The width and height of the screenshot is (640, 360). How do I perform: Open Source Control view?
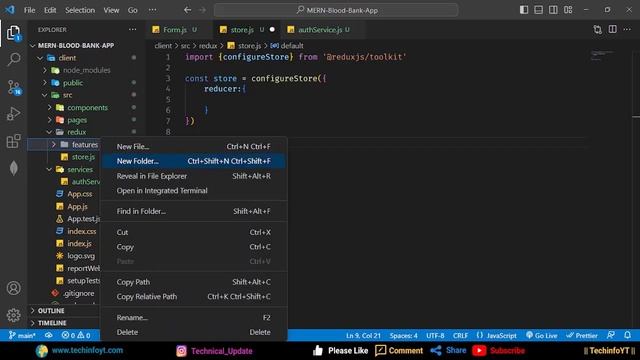pyautogui.click(x=13, y=87)
